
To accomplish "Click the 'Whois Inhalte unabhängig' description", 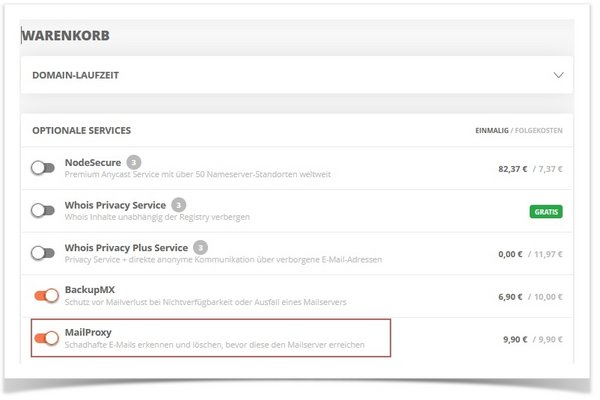I will pos(157,217).
